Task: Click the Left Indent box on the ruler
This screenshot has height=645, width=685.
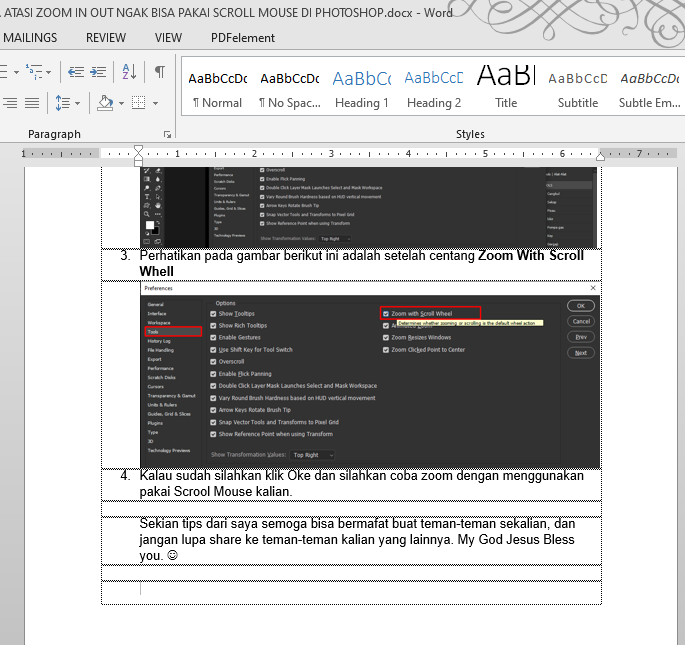Action: point(138,163)
